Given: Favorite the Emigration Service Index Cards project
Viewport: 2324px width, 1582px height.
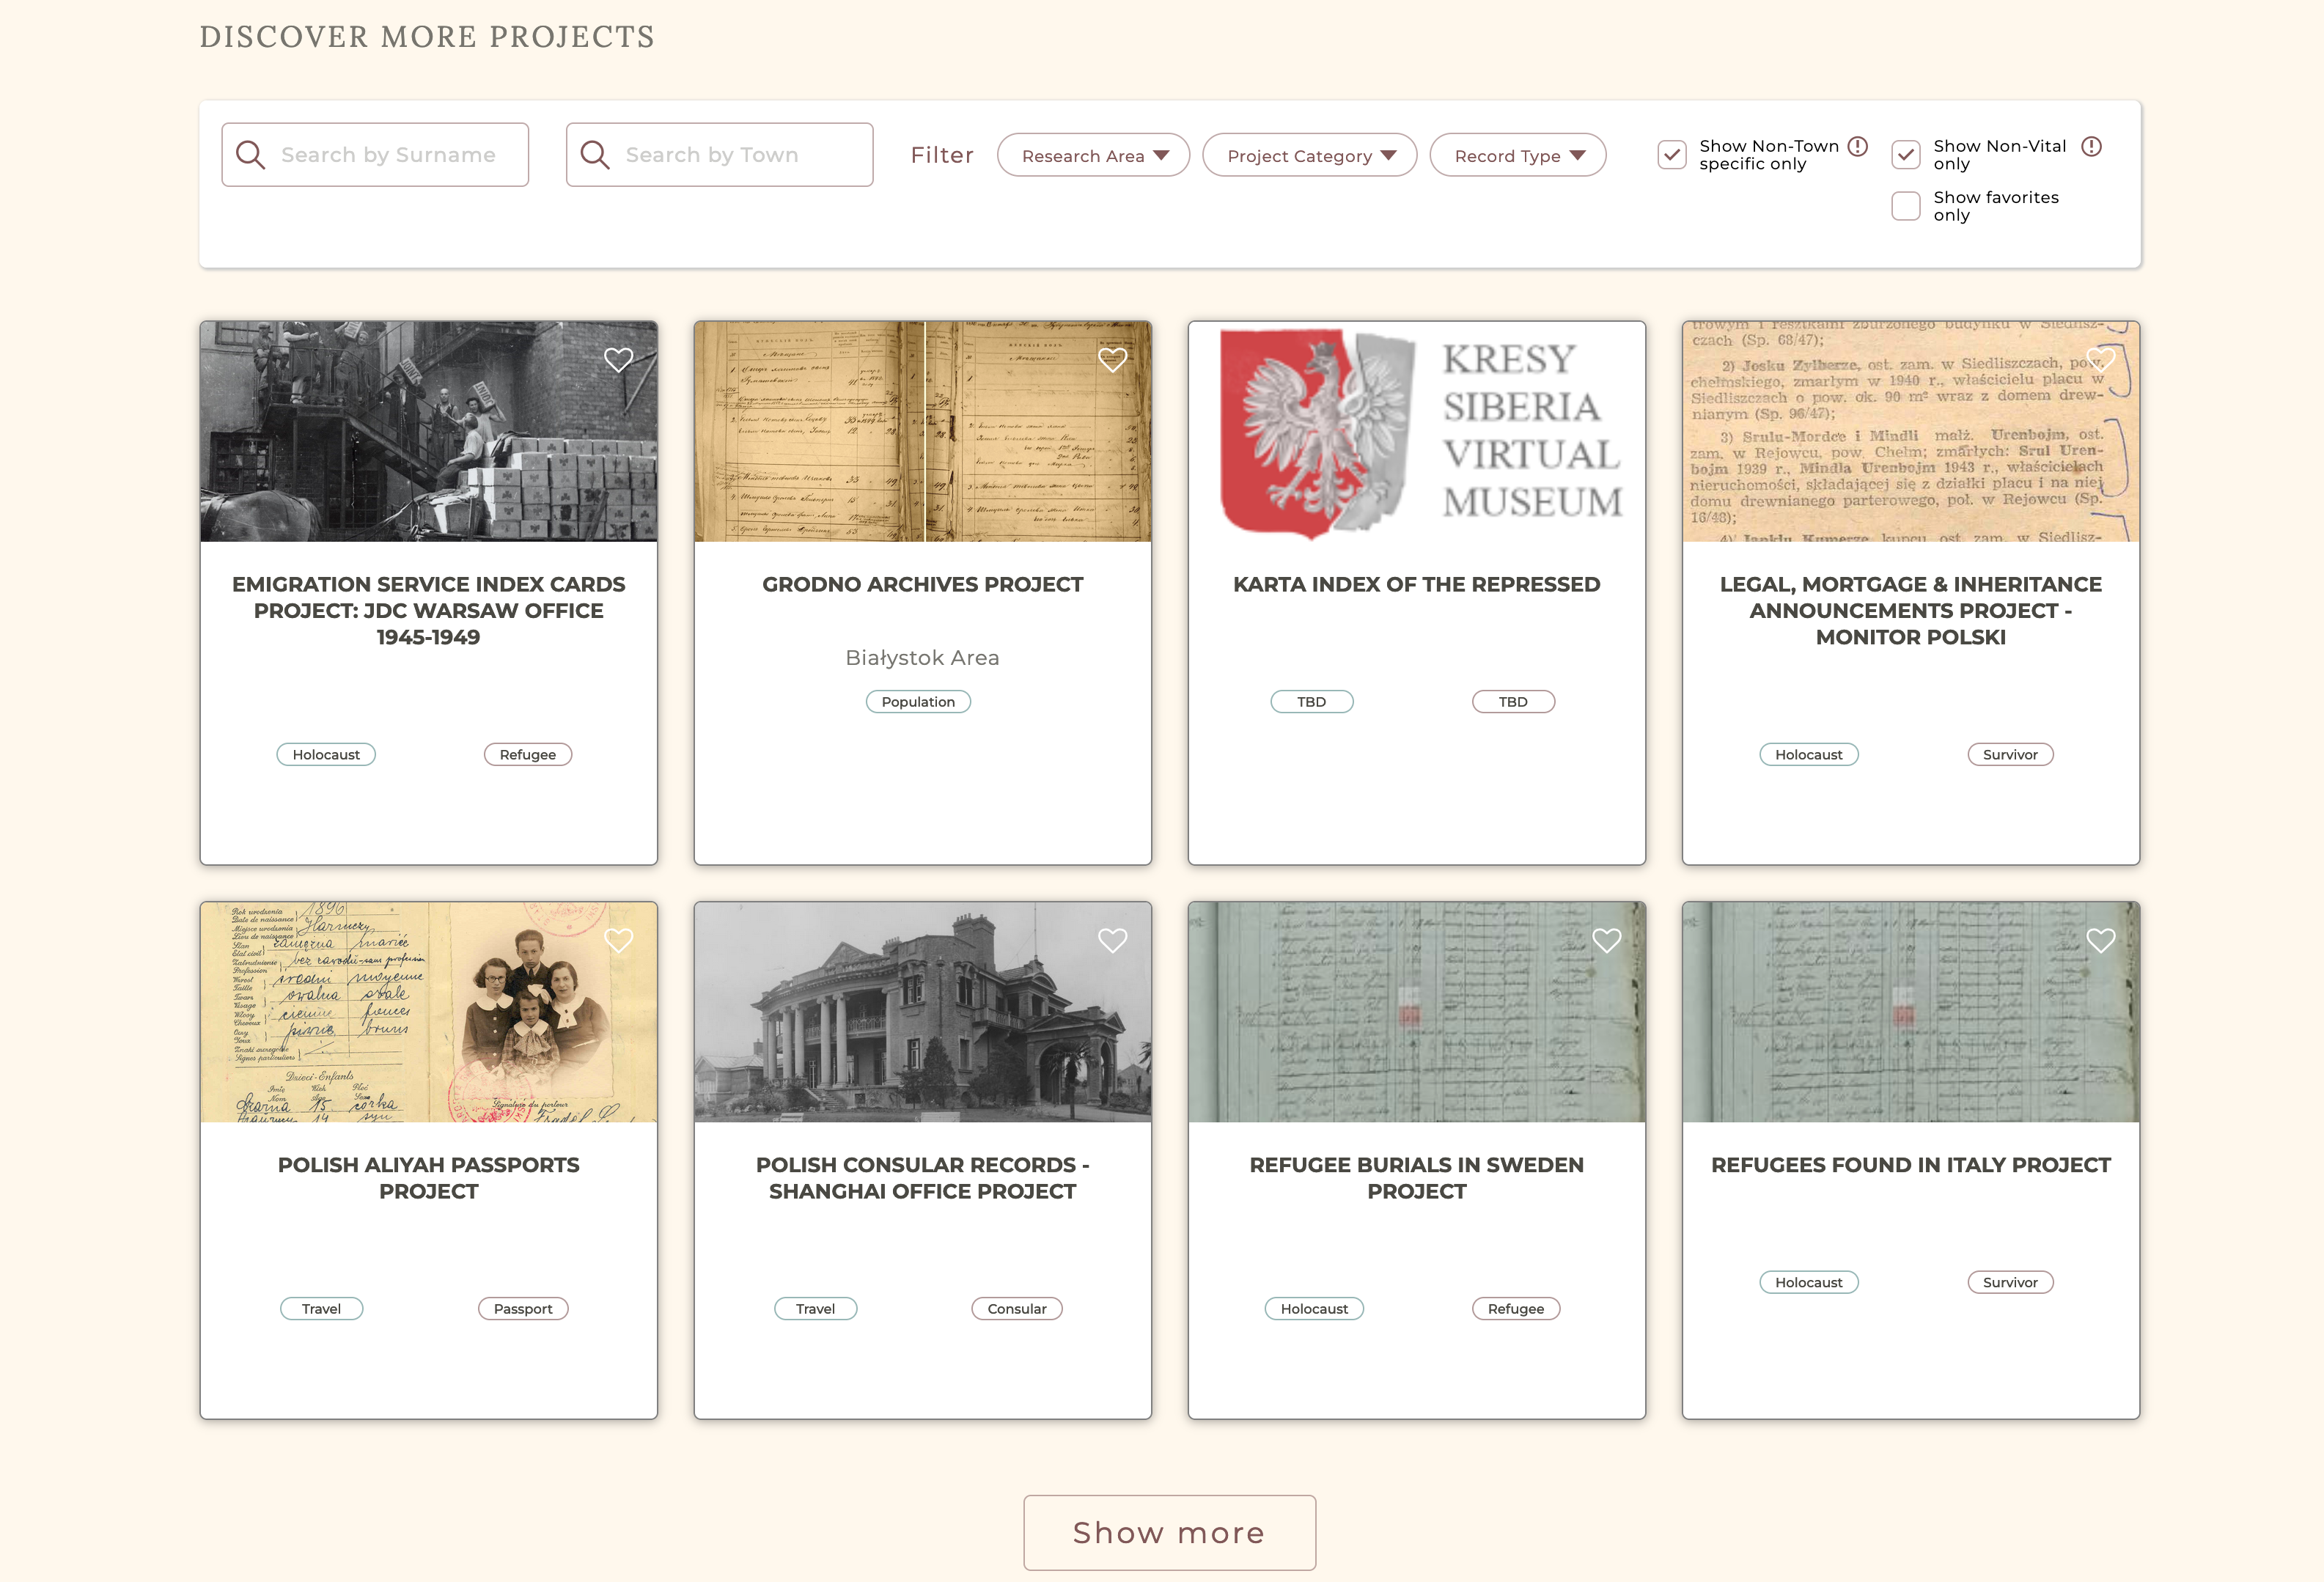Looking at the screenshot, I should (x=618, y=360).
